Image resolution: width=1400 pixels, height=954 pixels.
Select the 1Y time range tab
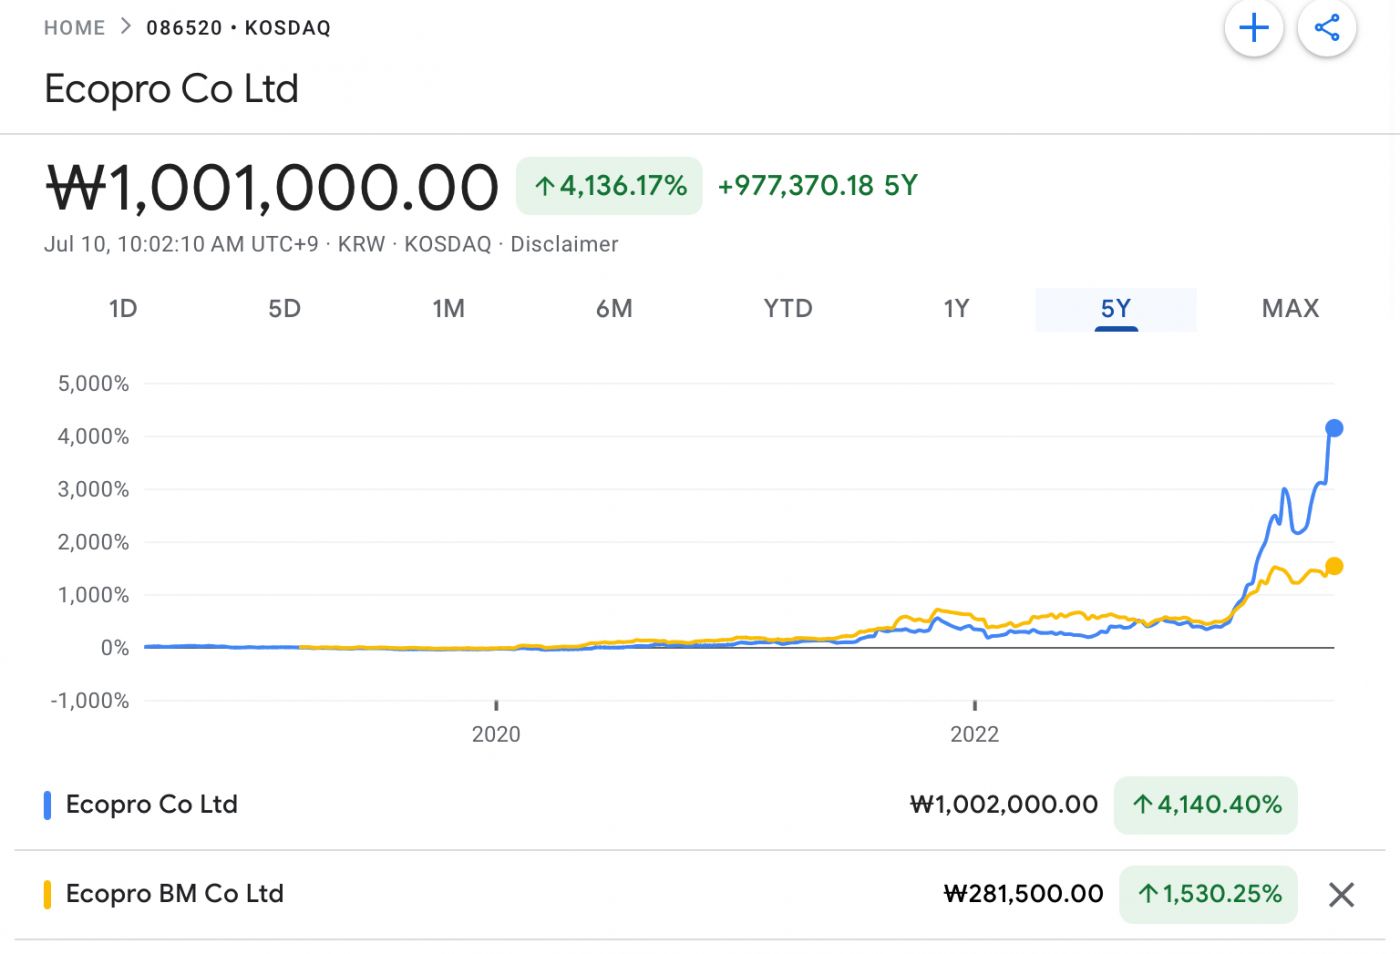coord(956,308)
